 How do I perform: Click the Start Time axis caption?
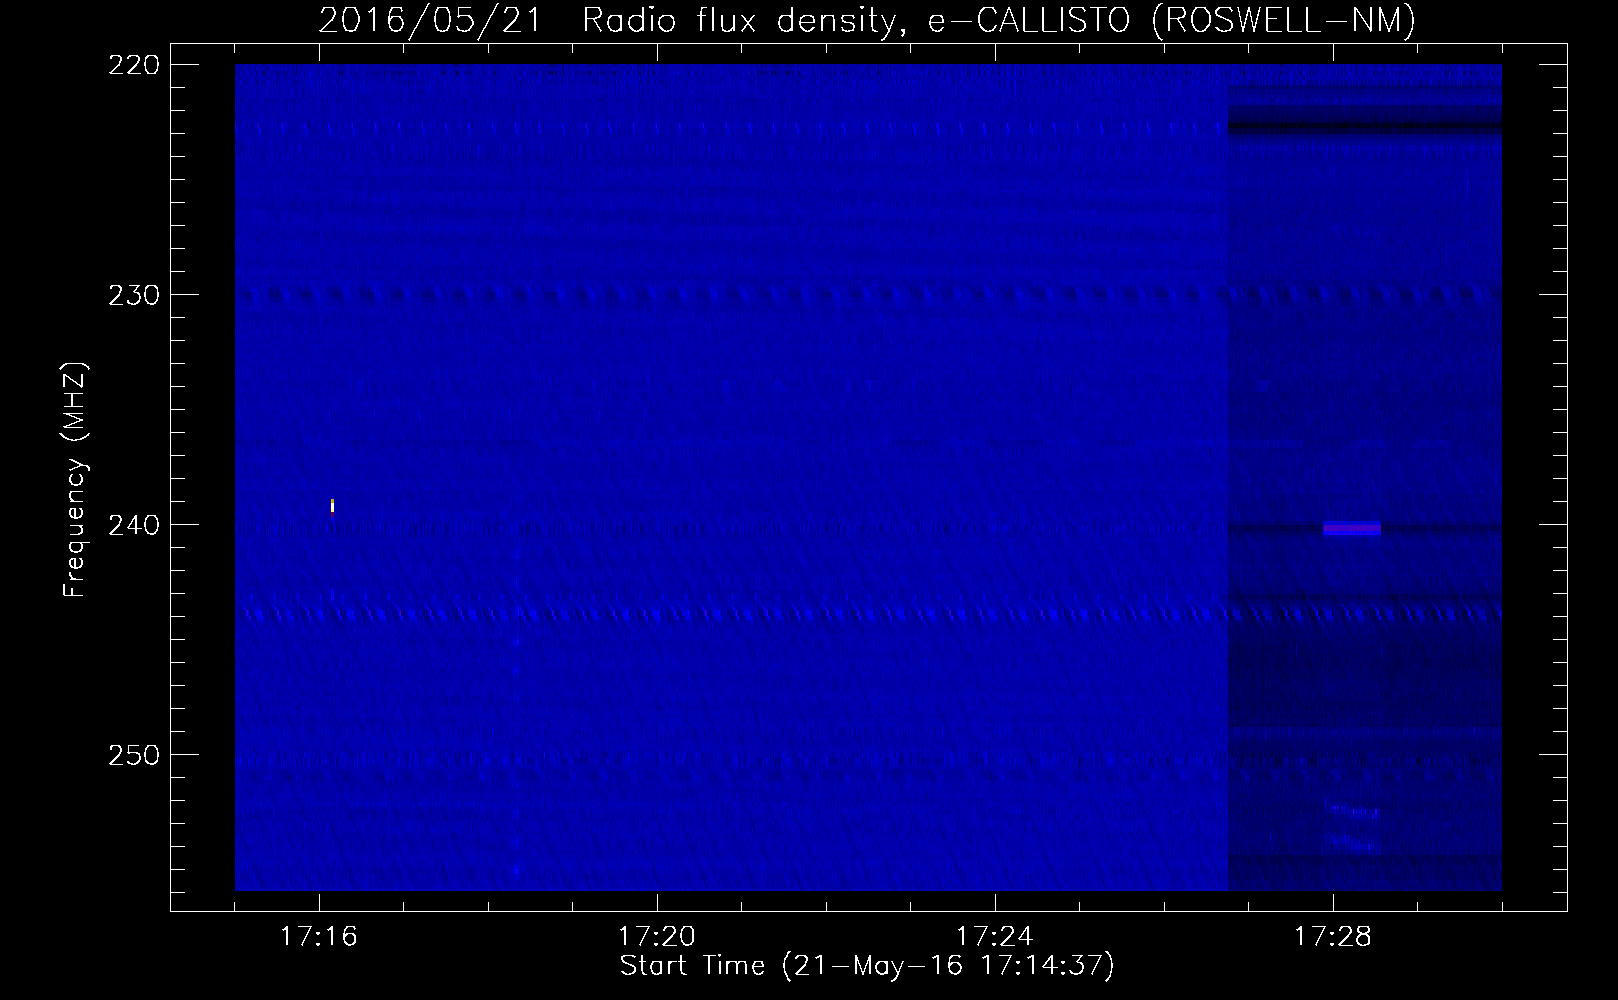[x=867, y=966]
